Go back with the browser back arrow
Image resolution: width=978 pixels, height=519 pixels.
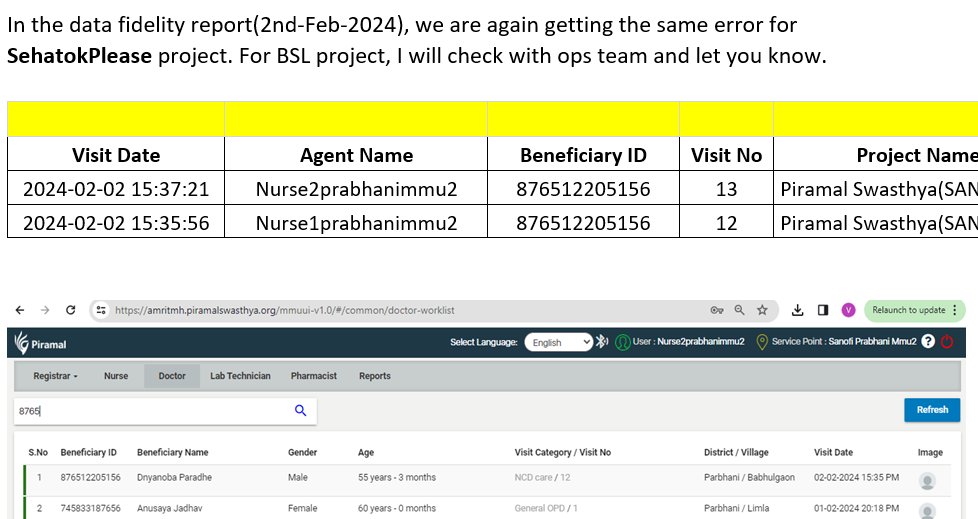[x=20, y=310]
